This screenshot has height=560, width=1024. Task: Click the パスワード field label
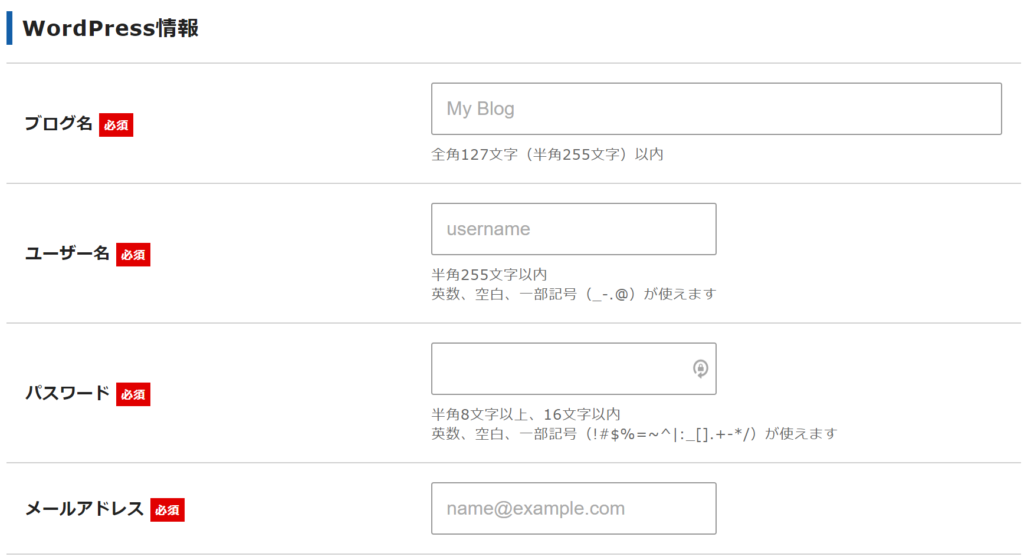coord(67,393)
